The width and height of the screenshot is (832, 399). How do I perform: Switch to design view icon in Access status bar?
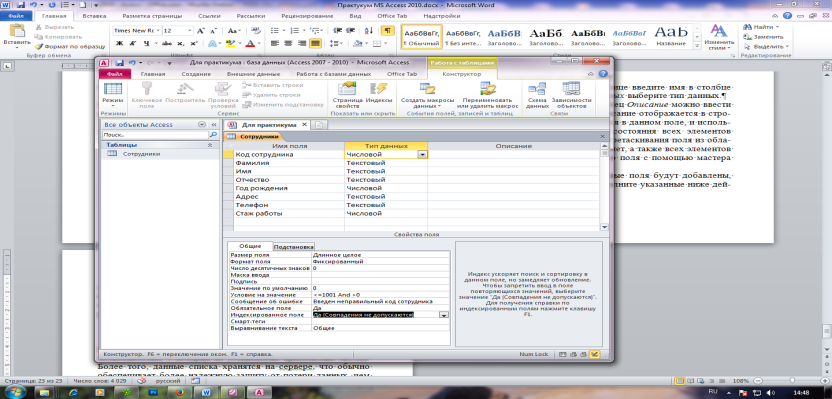pos(594,354)
